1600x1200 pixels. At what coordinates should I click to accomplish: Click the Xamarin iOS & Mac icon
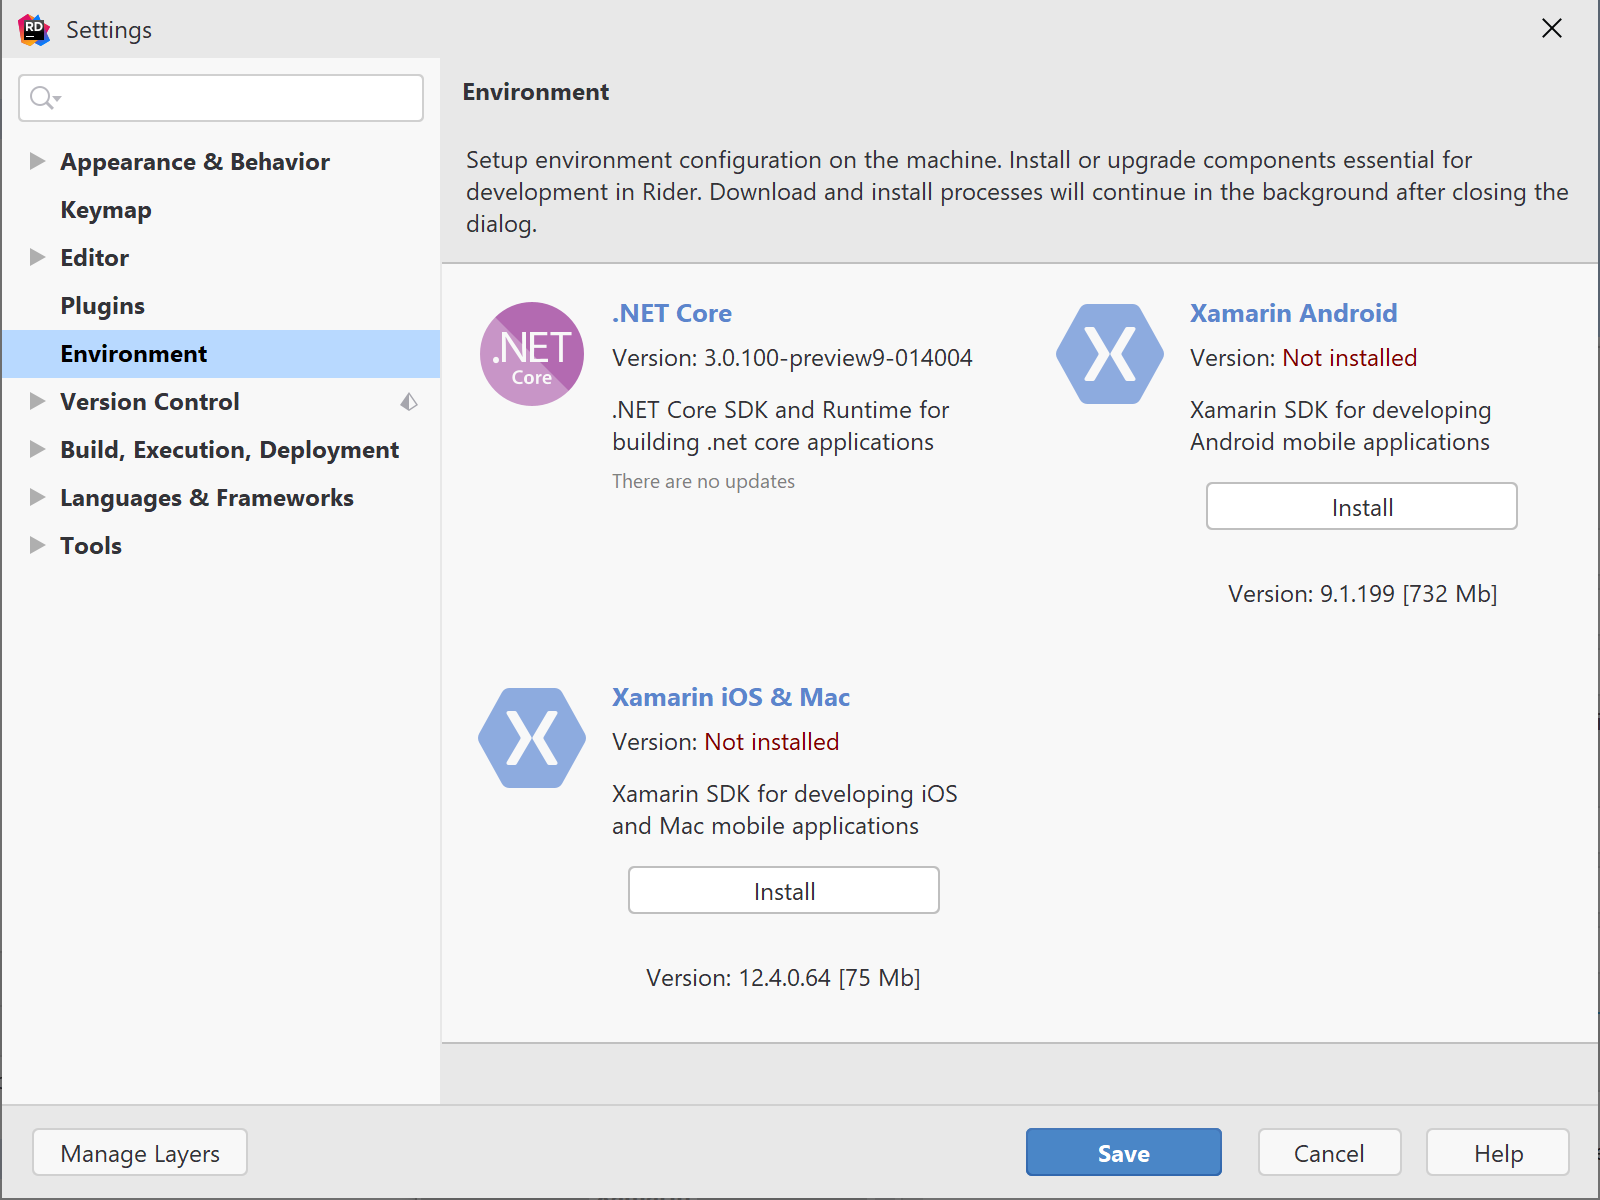(x=532, y=739)
